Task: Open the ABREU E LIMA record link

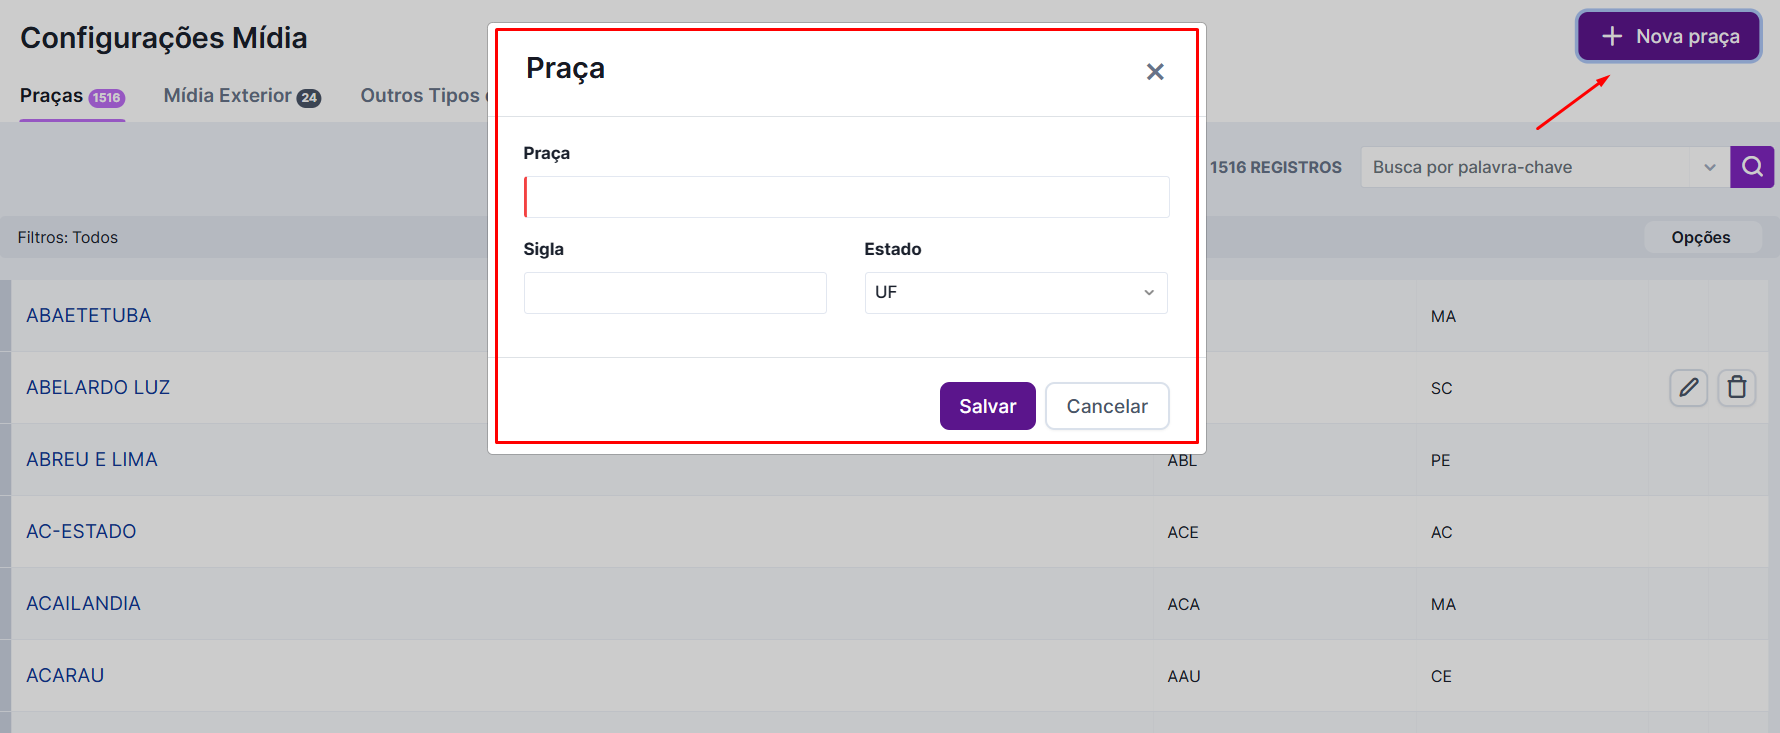Action: pyautogui.click(x=92, y=460)
